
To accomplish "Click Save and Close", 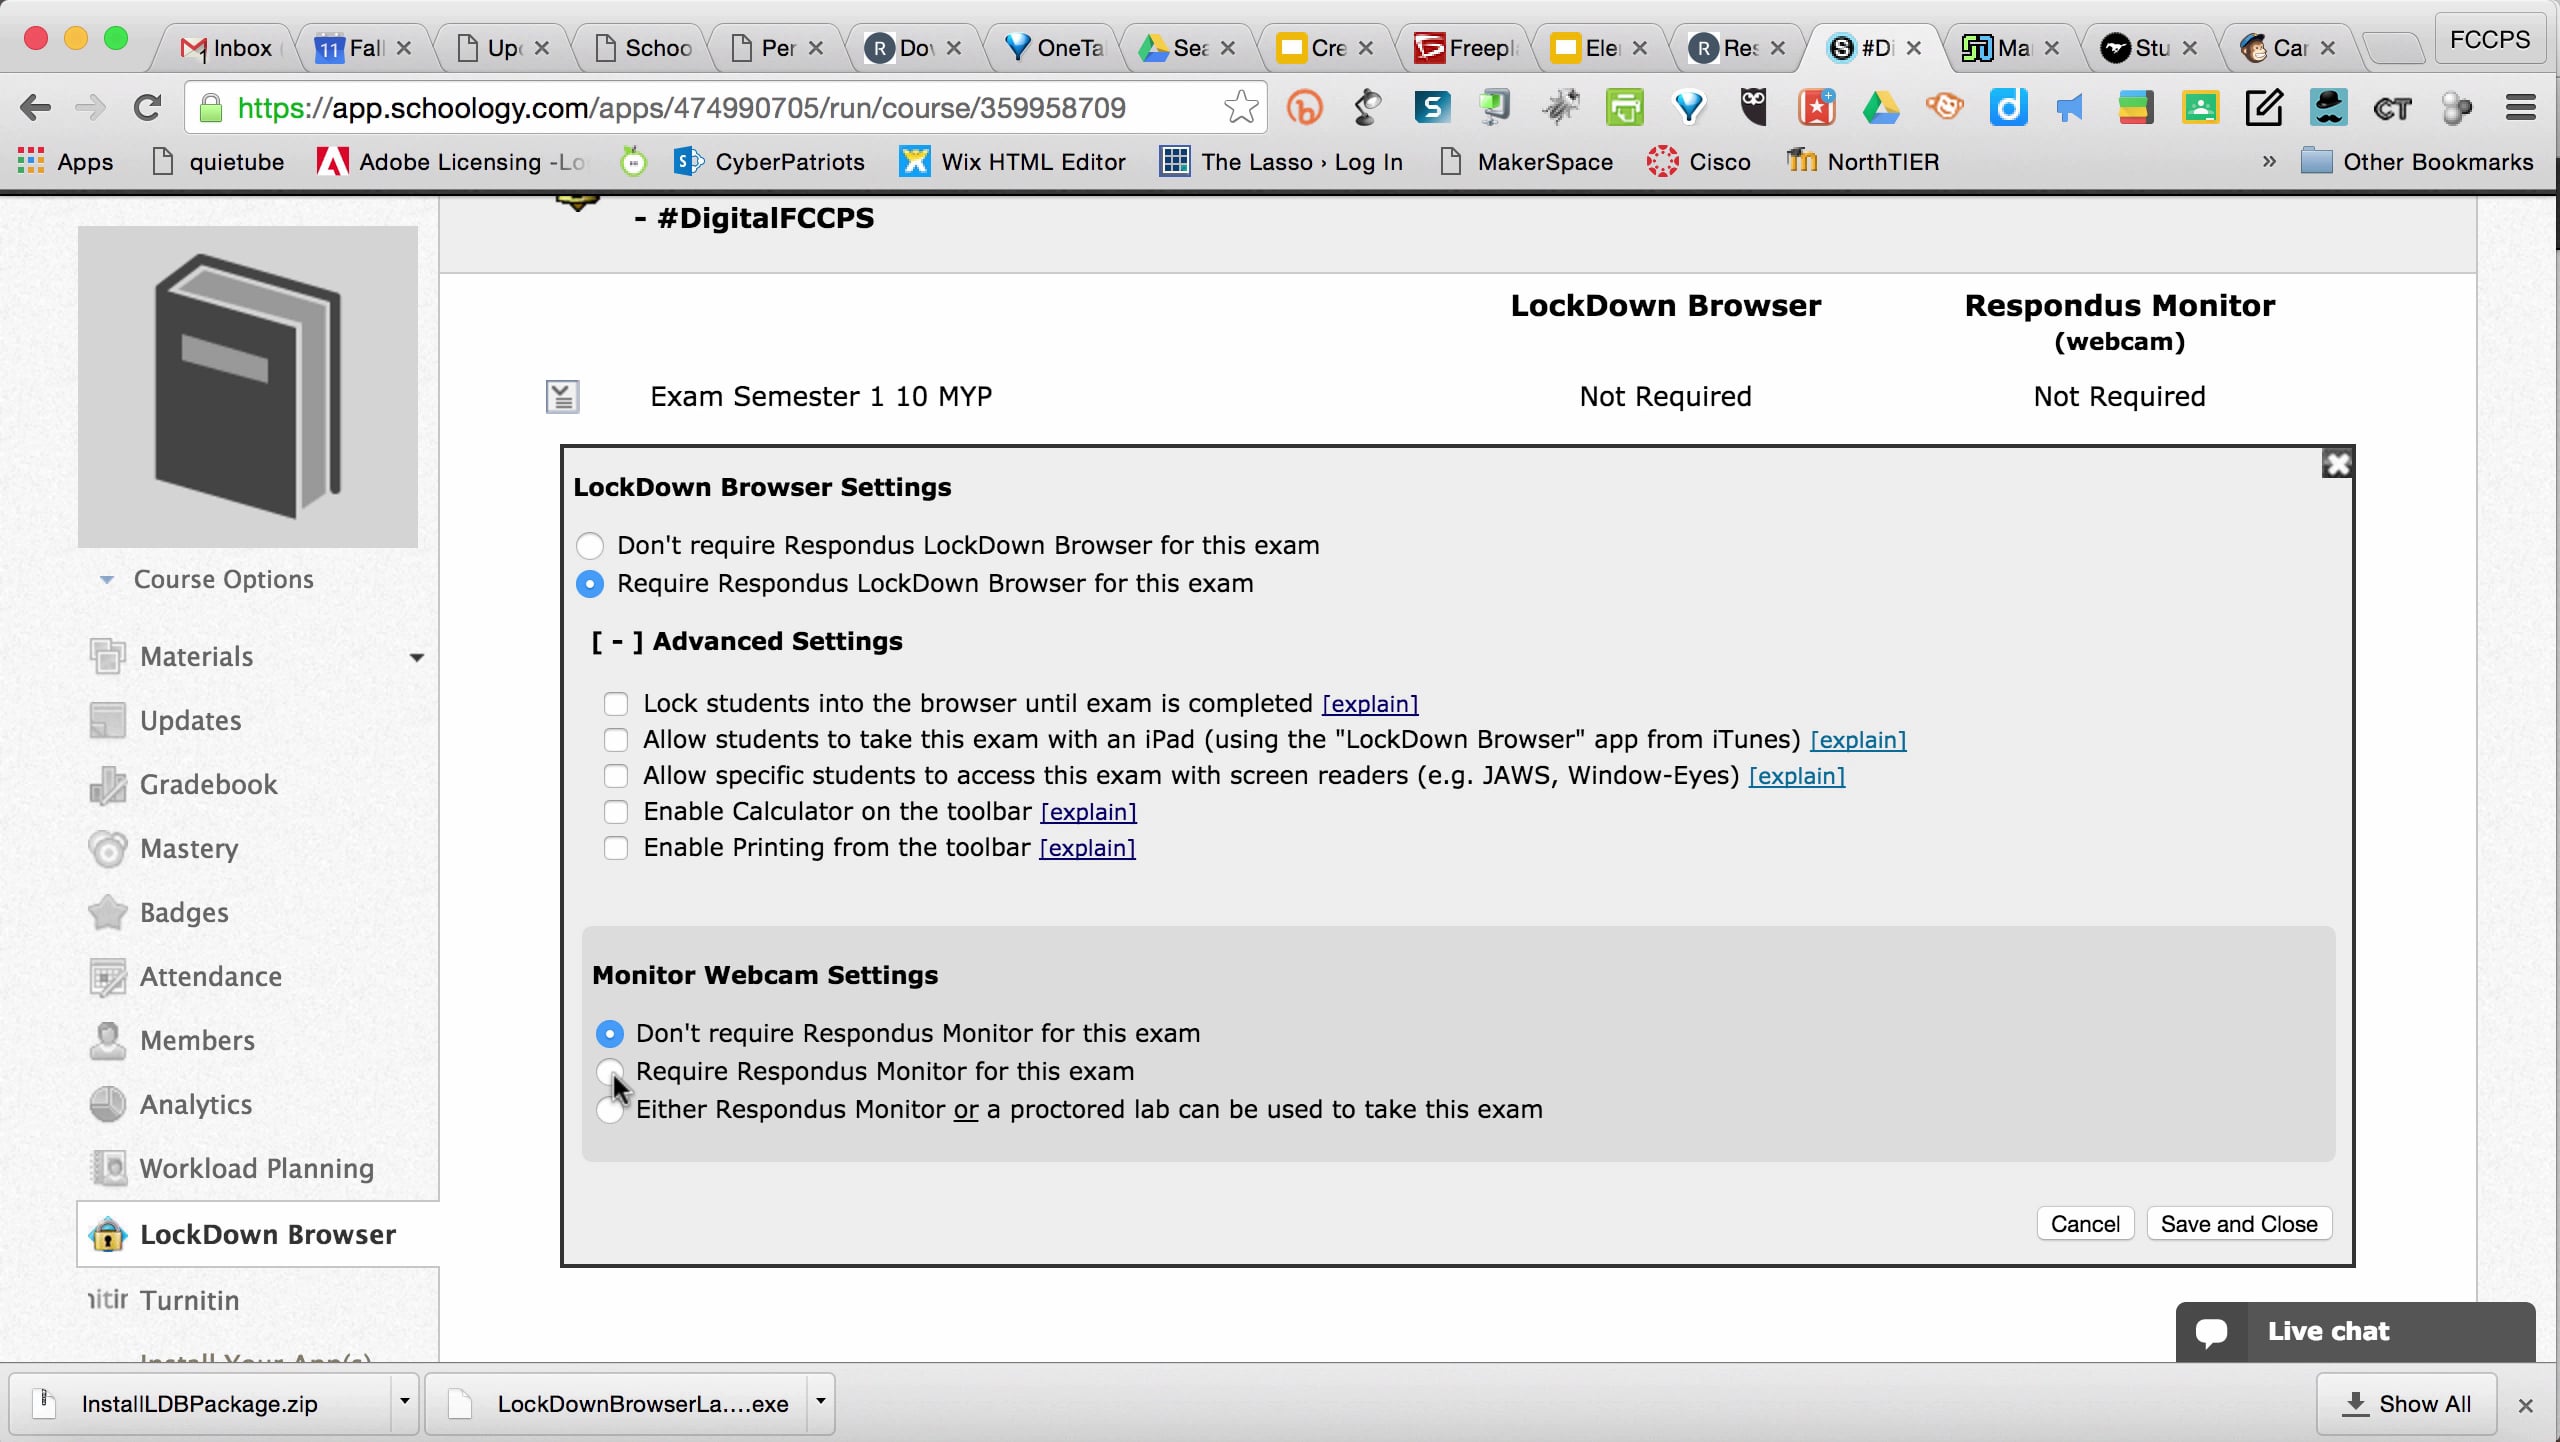I will (x=2238, y=1223).
